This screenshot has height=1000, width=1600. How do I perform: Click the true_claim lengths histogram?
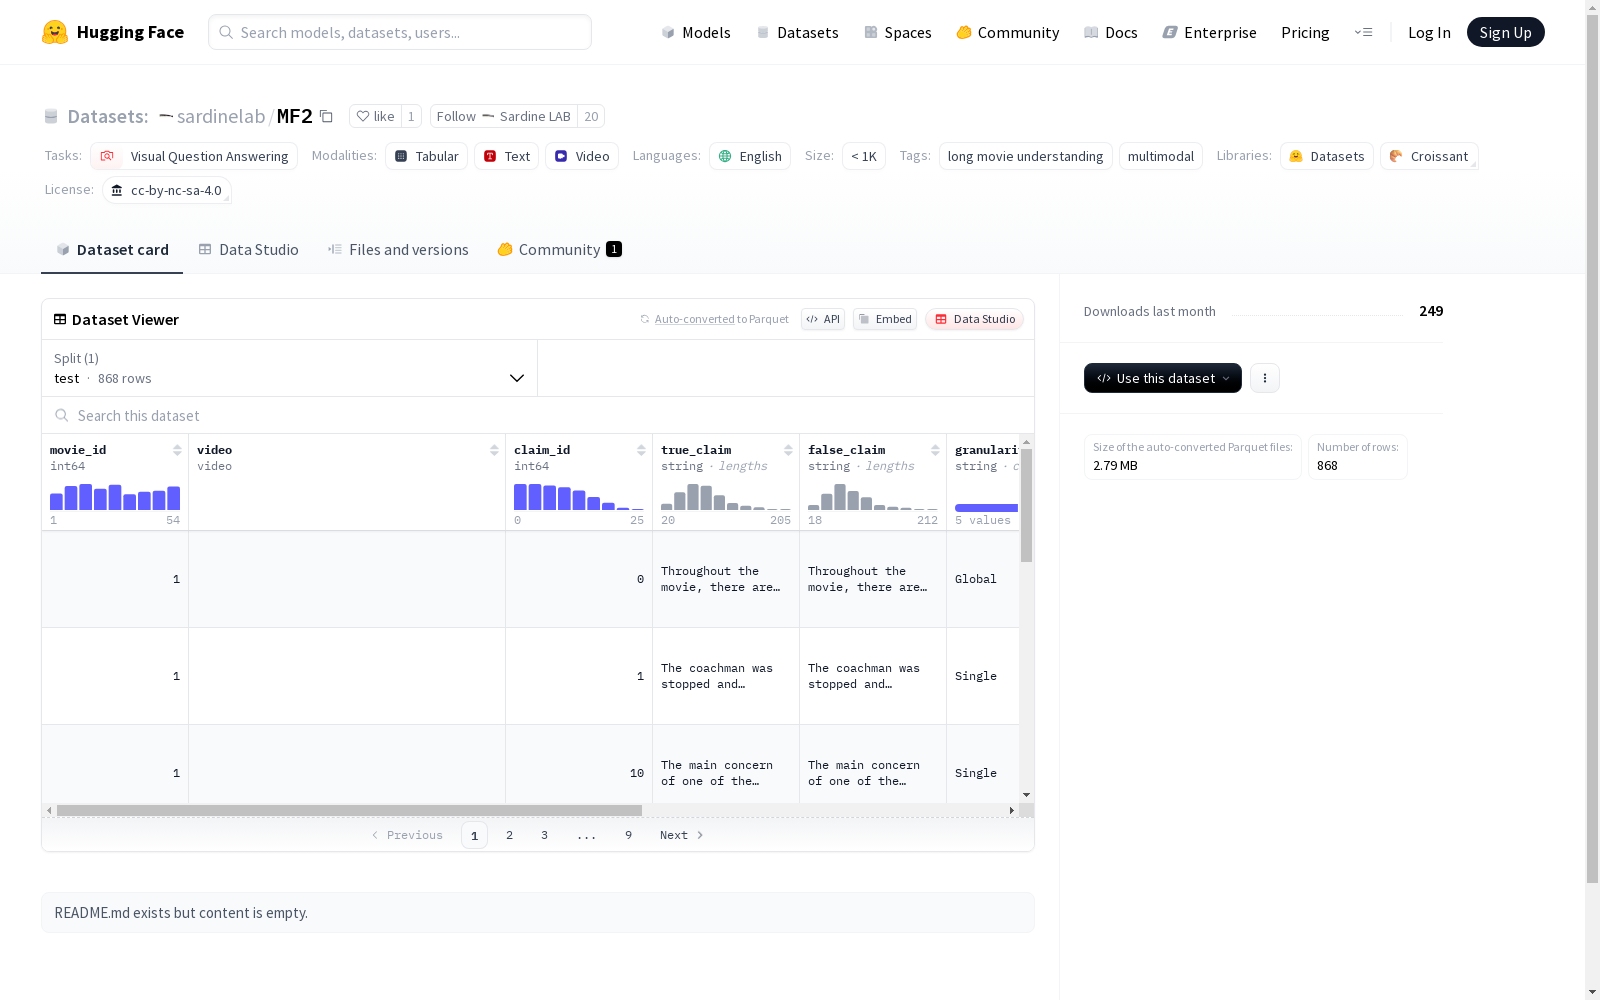pyautogui.click(x=726, y=497)
